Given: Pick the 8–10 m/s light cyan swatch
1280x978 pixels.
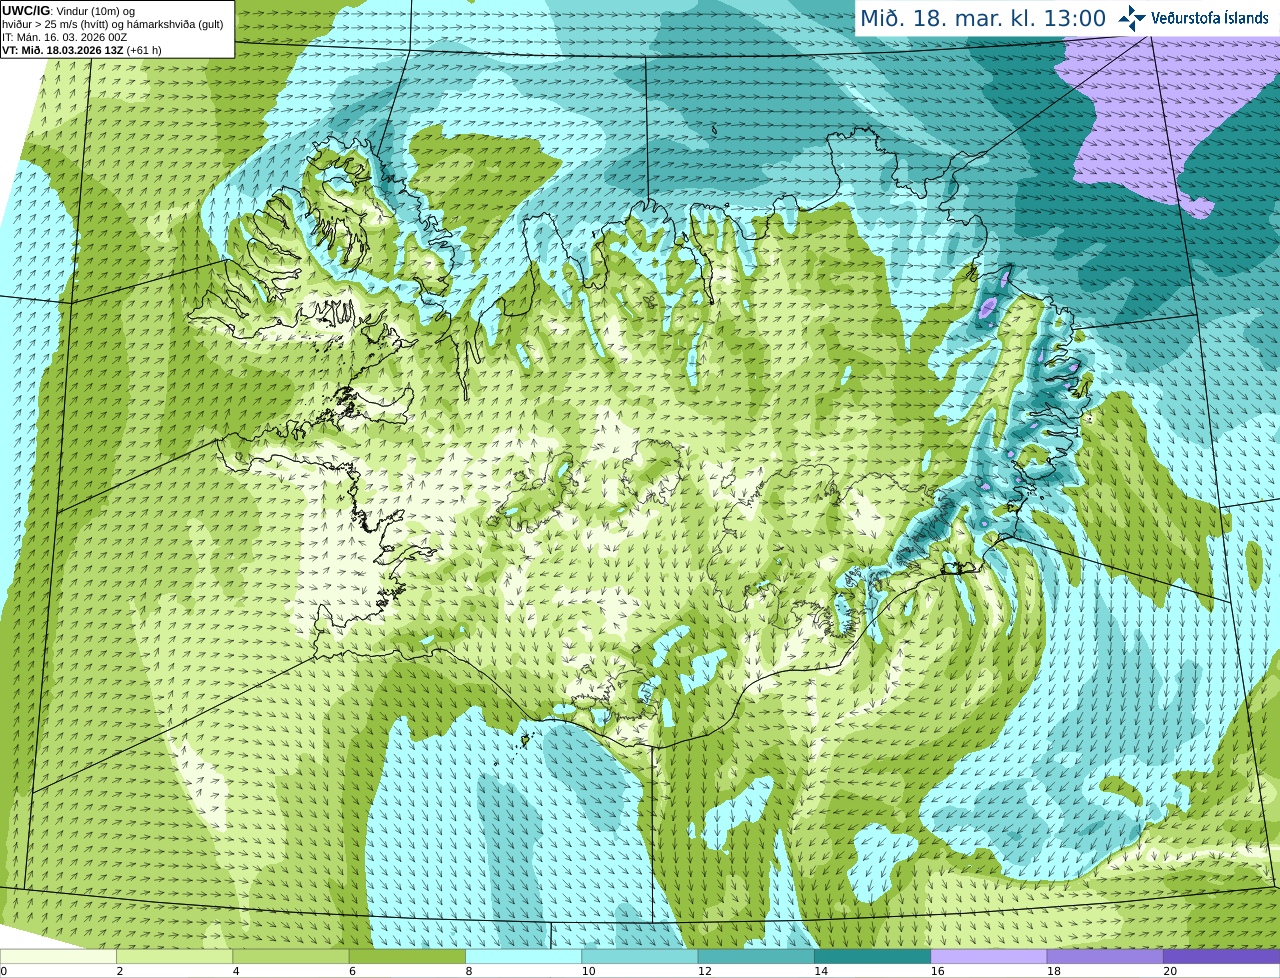Looking at the screenshot, I should coord(523,956).
